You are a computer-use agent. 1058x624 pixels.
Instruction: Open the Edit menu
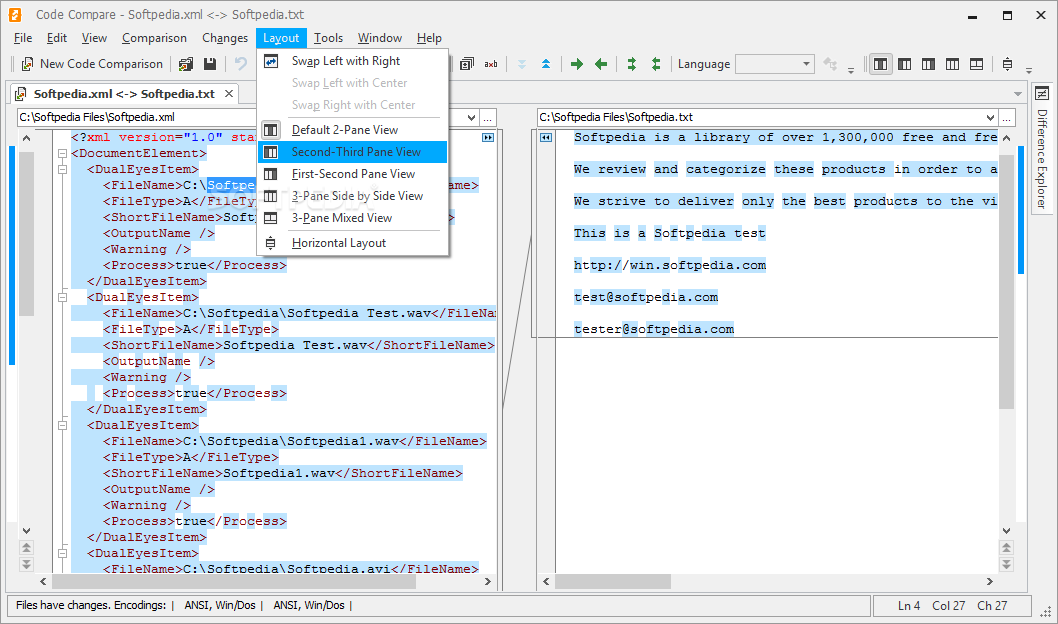[57, 38]
